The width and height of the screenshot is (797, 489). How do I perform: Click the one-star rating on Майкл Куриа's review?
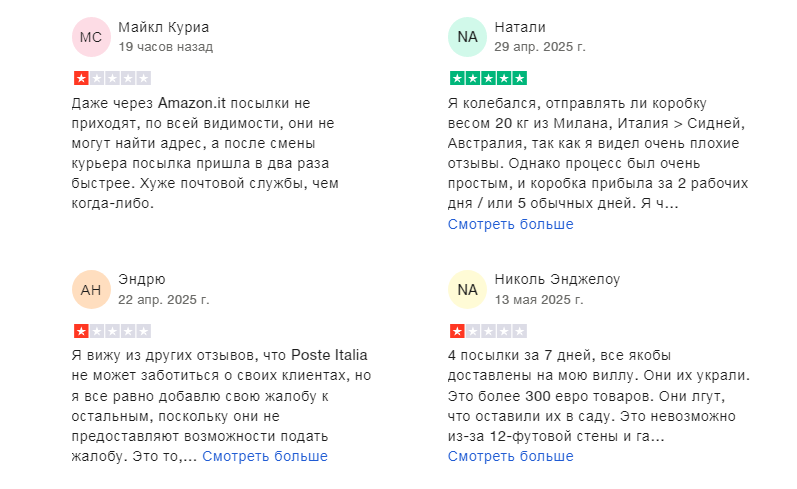[x=112, y=78]
